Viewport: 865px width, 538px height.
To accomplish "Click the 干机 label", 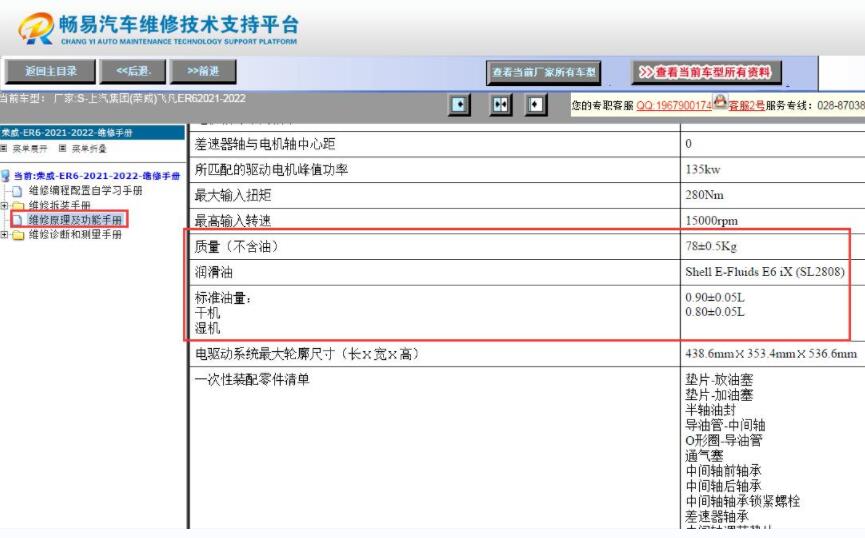I will click(207, 313).
